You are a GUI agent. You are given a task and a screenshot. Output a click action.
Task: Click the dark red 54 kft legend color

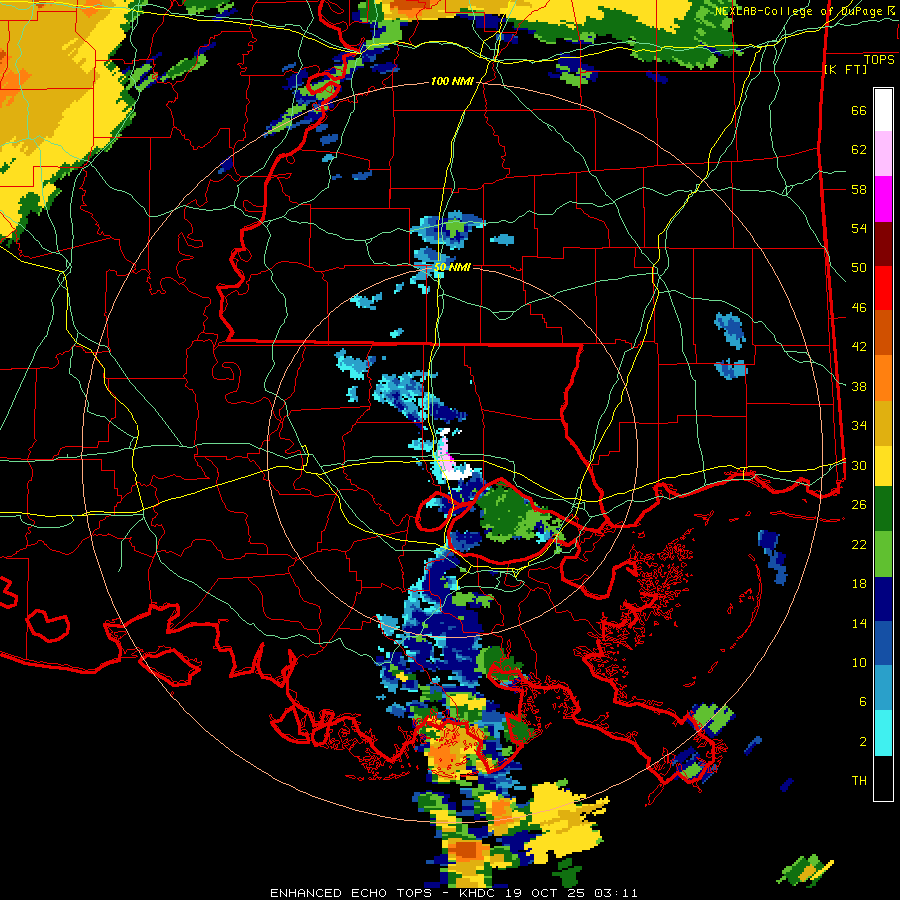pos(883,244)
